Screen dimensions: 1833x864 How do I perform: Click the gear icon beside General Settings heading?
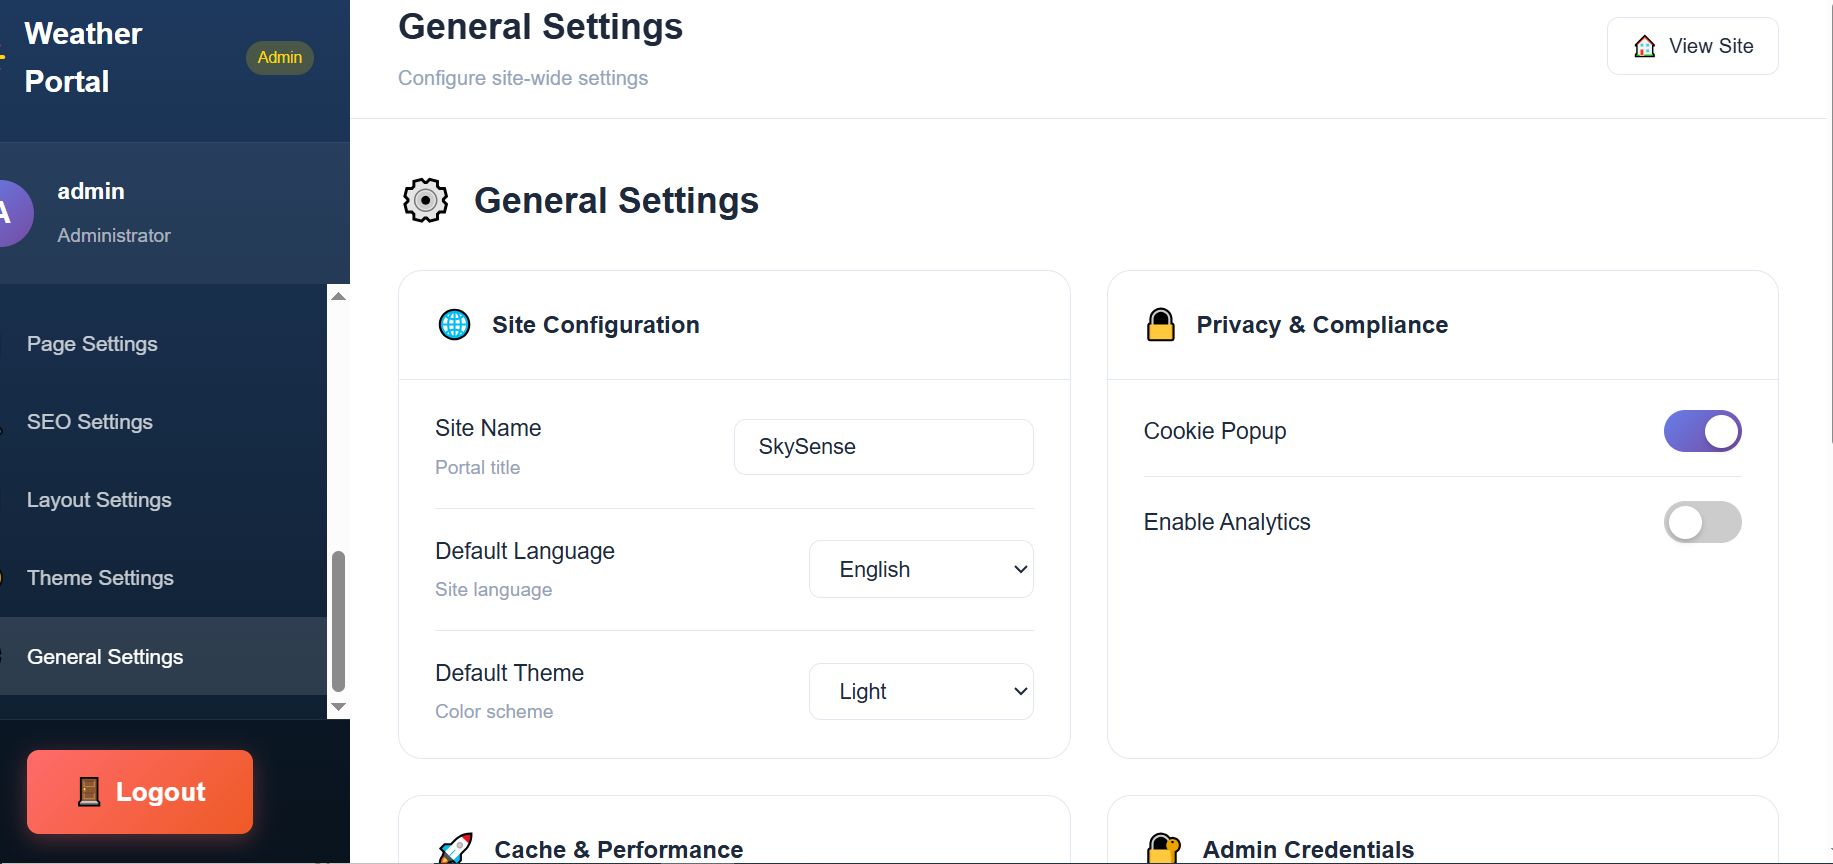coord(425,200)
